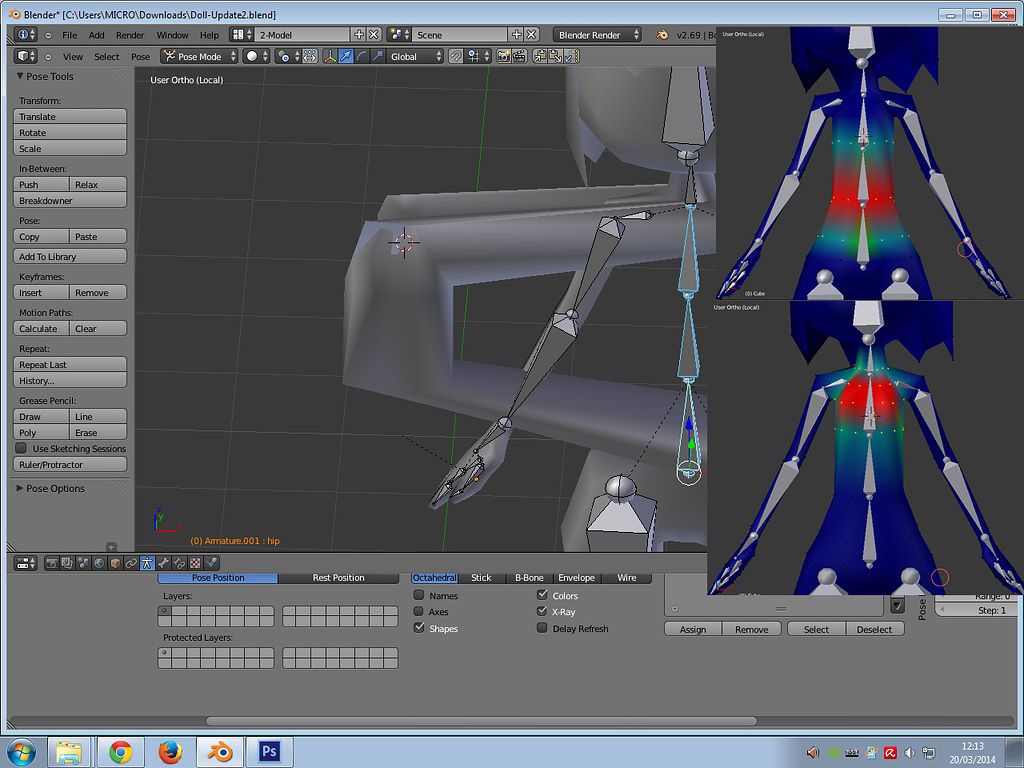Viewport: 1024px width, 768px height.
Task: Click OpenGL render animation clapper icon
Action: click(x=519, y=56)
